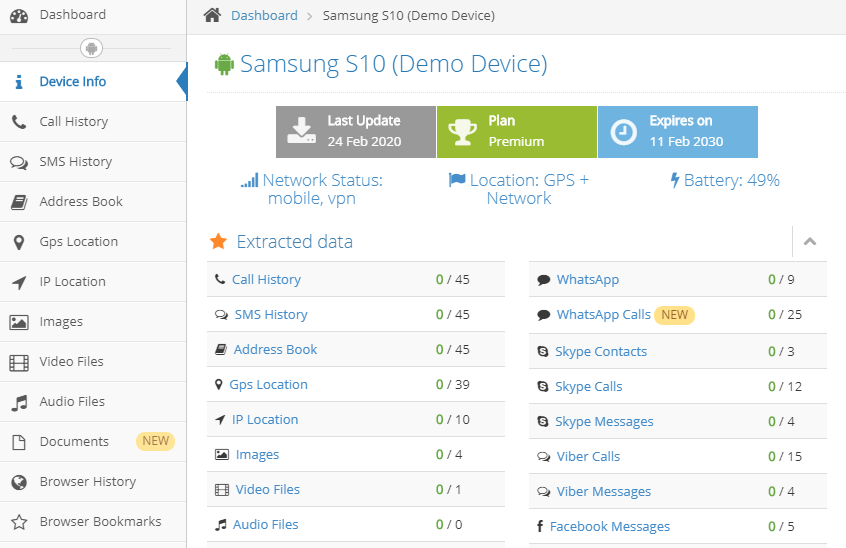The height and width of the screenshot is (548, 846).
Task: Click the home icon in the breadcrumb
Action: [212, 15]
